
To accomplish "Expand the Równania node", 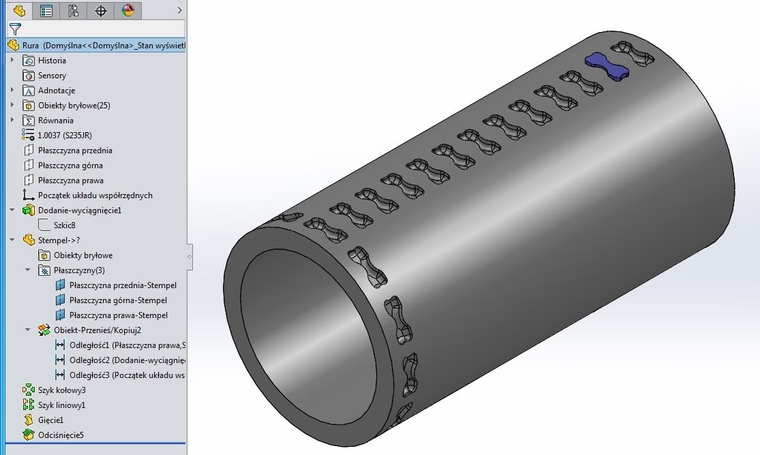I will [x=12, y=120].
